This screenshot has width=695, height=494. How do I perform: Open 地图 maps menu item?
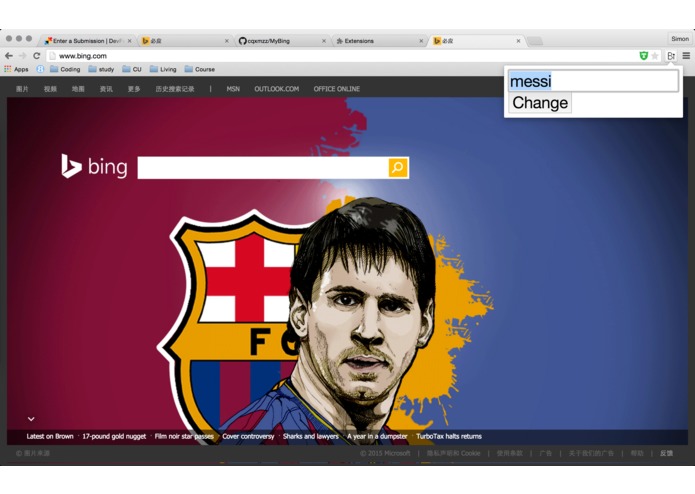click(78, 89)
